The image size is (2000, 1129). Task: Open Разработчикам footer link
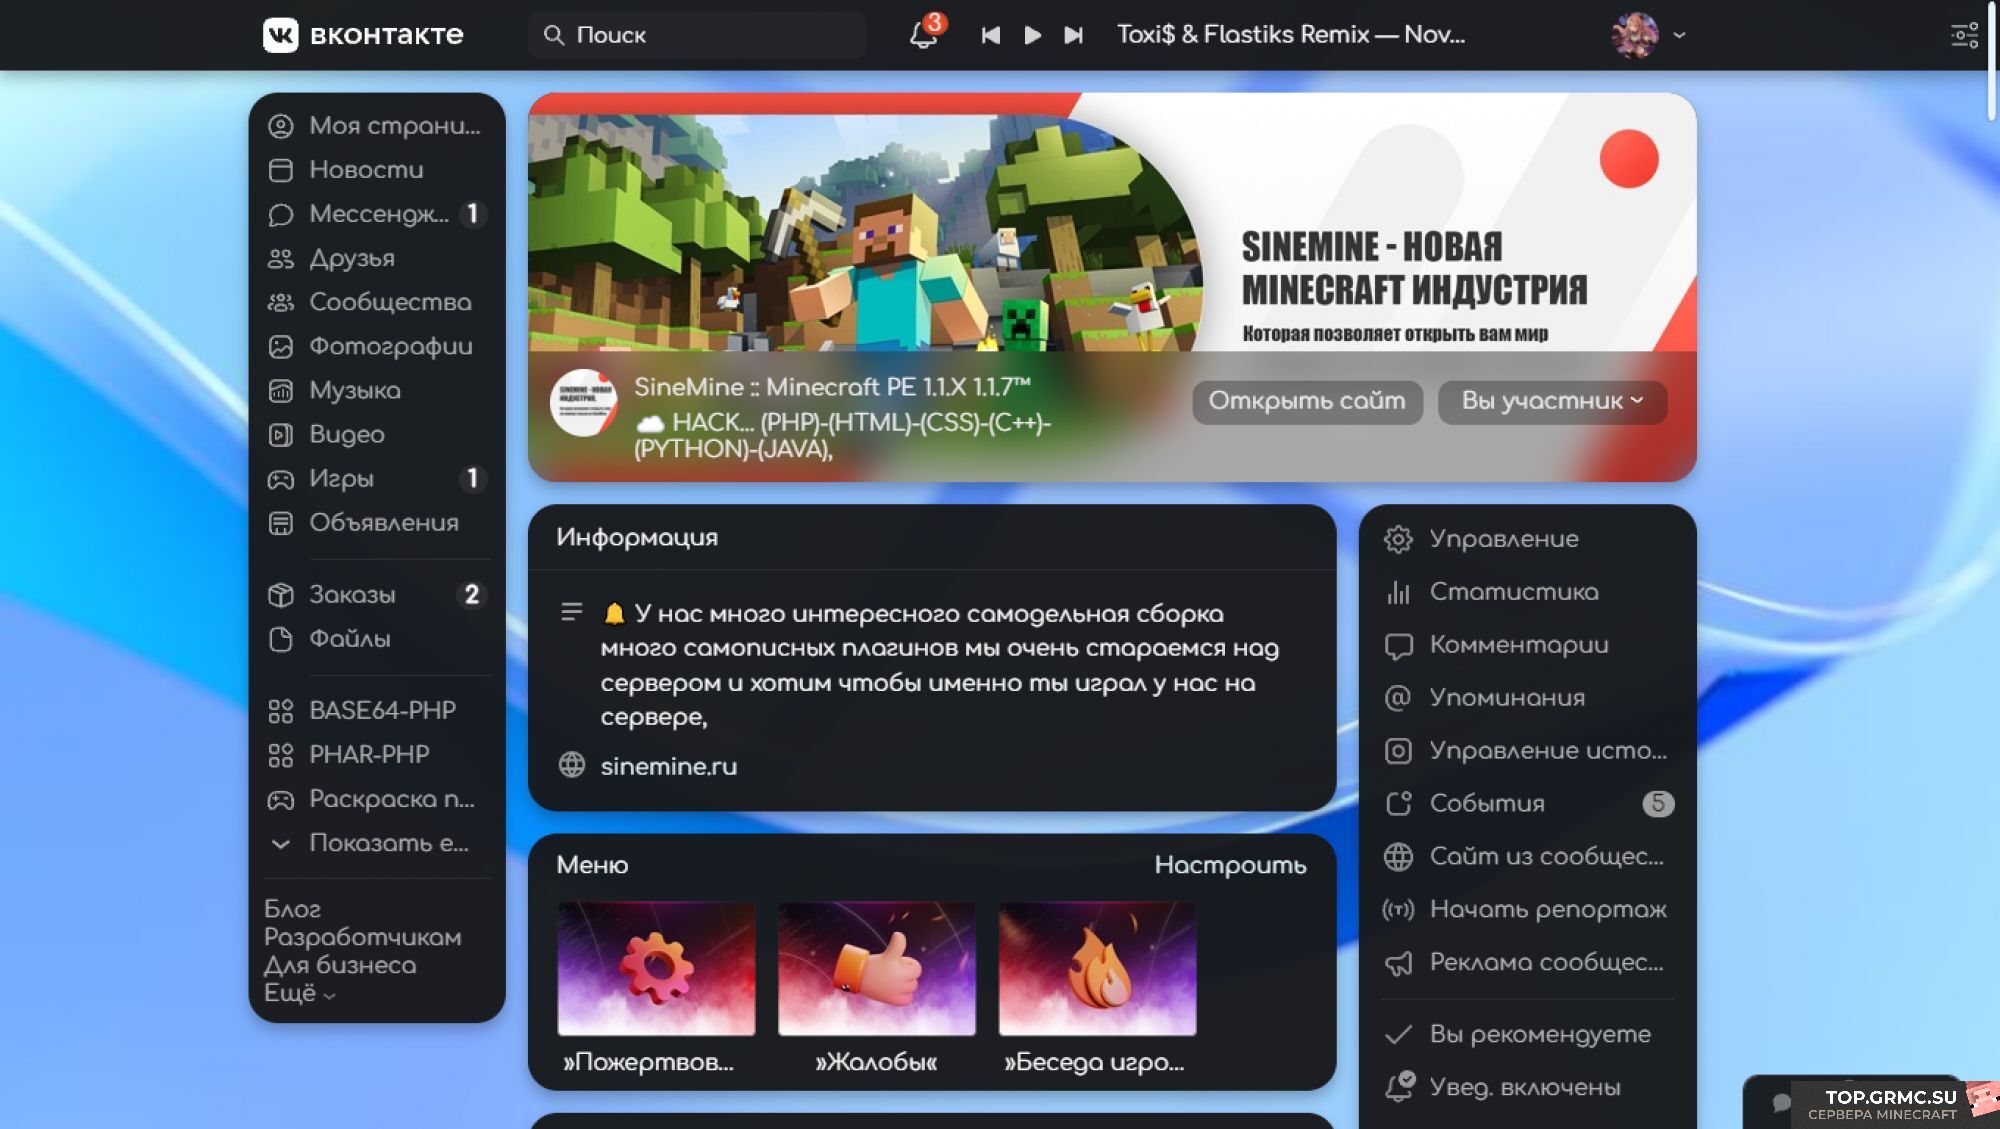(x=362, y=937)
